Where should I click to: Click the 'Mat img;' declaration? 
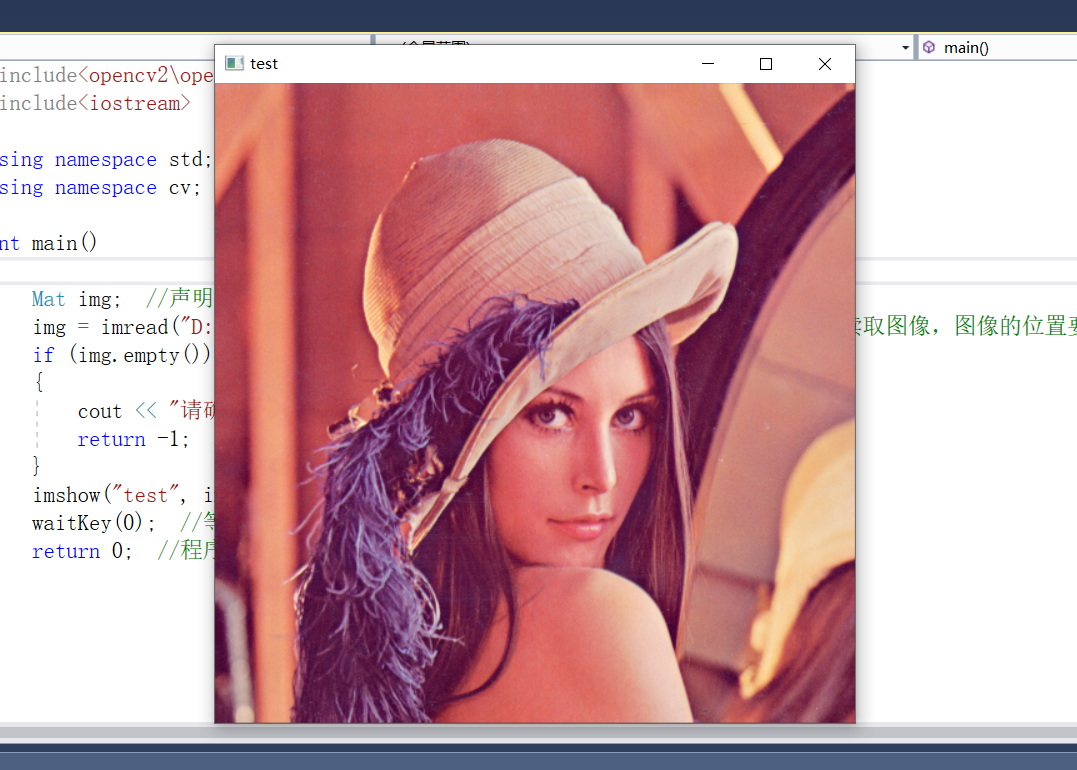[76, 299]
